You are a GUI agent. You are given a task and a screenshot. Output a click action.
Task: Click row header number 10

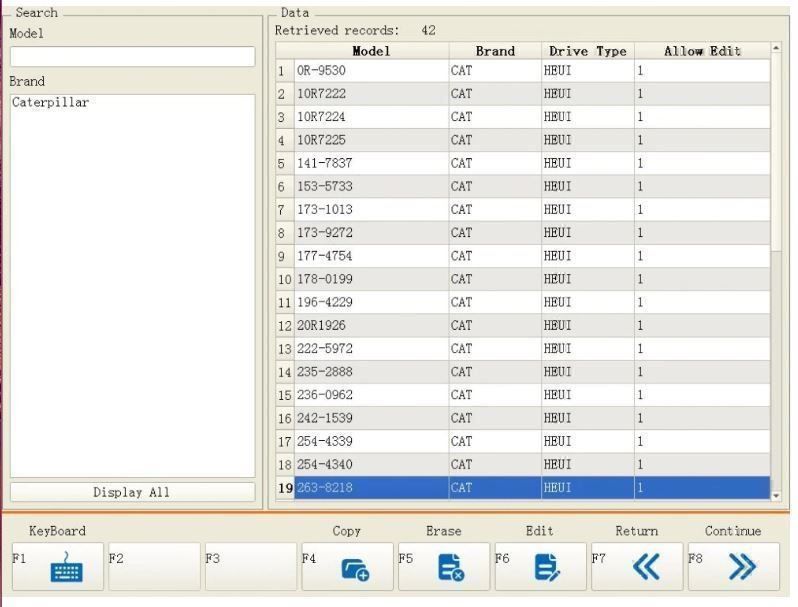285,279
